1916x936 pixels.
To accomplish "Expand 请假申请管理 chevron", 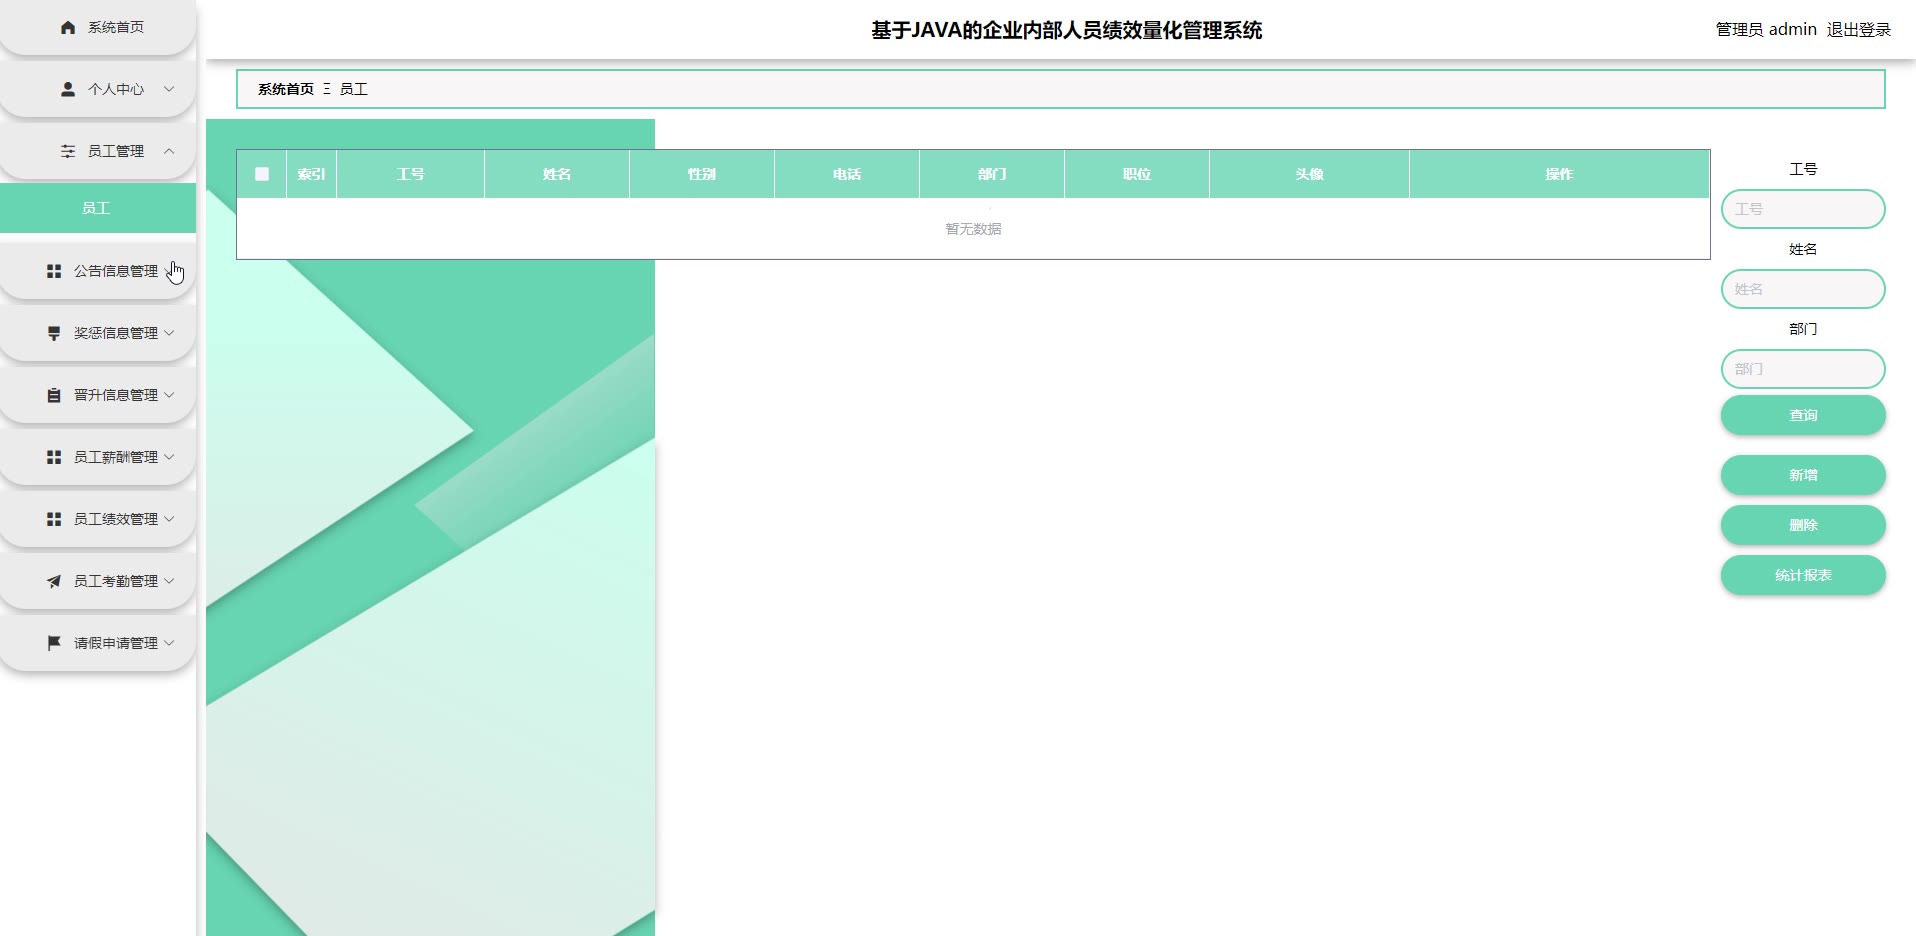I will coord(169,643).
